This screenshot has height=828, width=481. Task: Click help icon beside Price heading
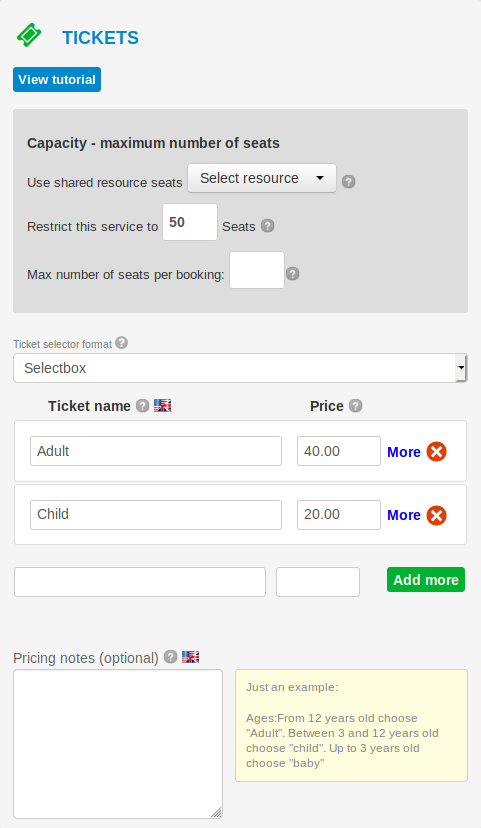pyautogui.click(x=356, y=406)
